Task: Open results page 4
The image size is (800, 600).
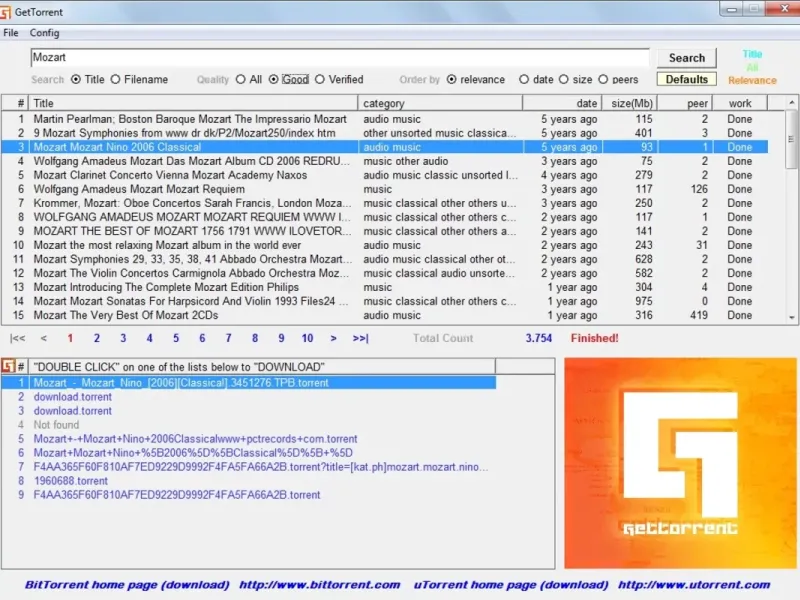Action: [149, 338]
